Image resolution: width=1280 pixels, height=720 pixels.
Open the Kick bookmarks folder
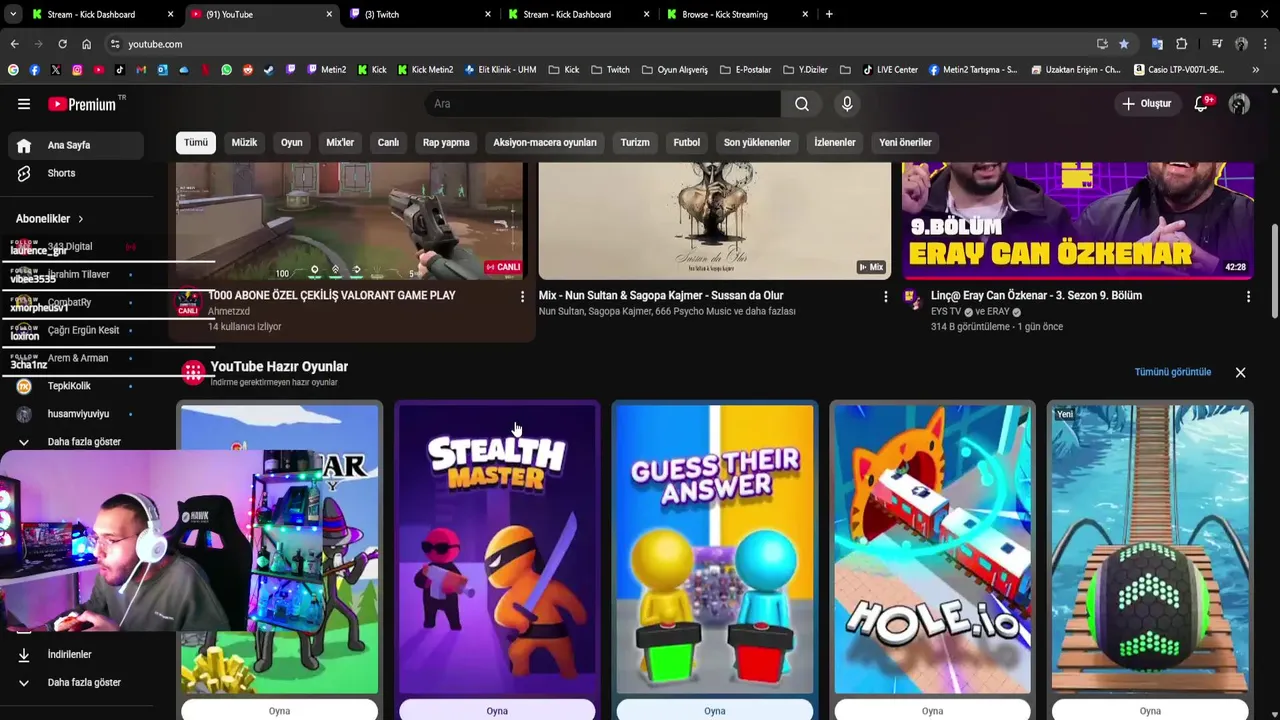pos(564,70)
